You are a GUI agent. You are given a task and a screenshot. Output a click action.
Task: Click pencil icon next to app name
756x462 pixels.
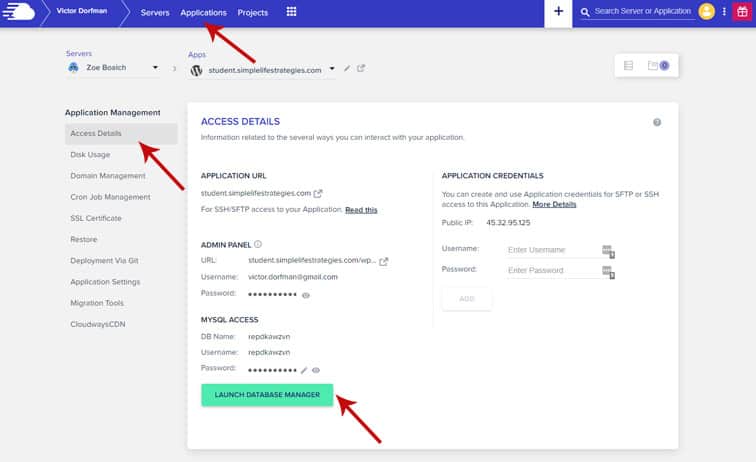[x=347, y=69]
